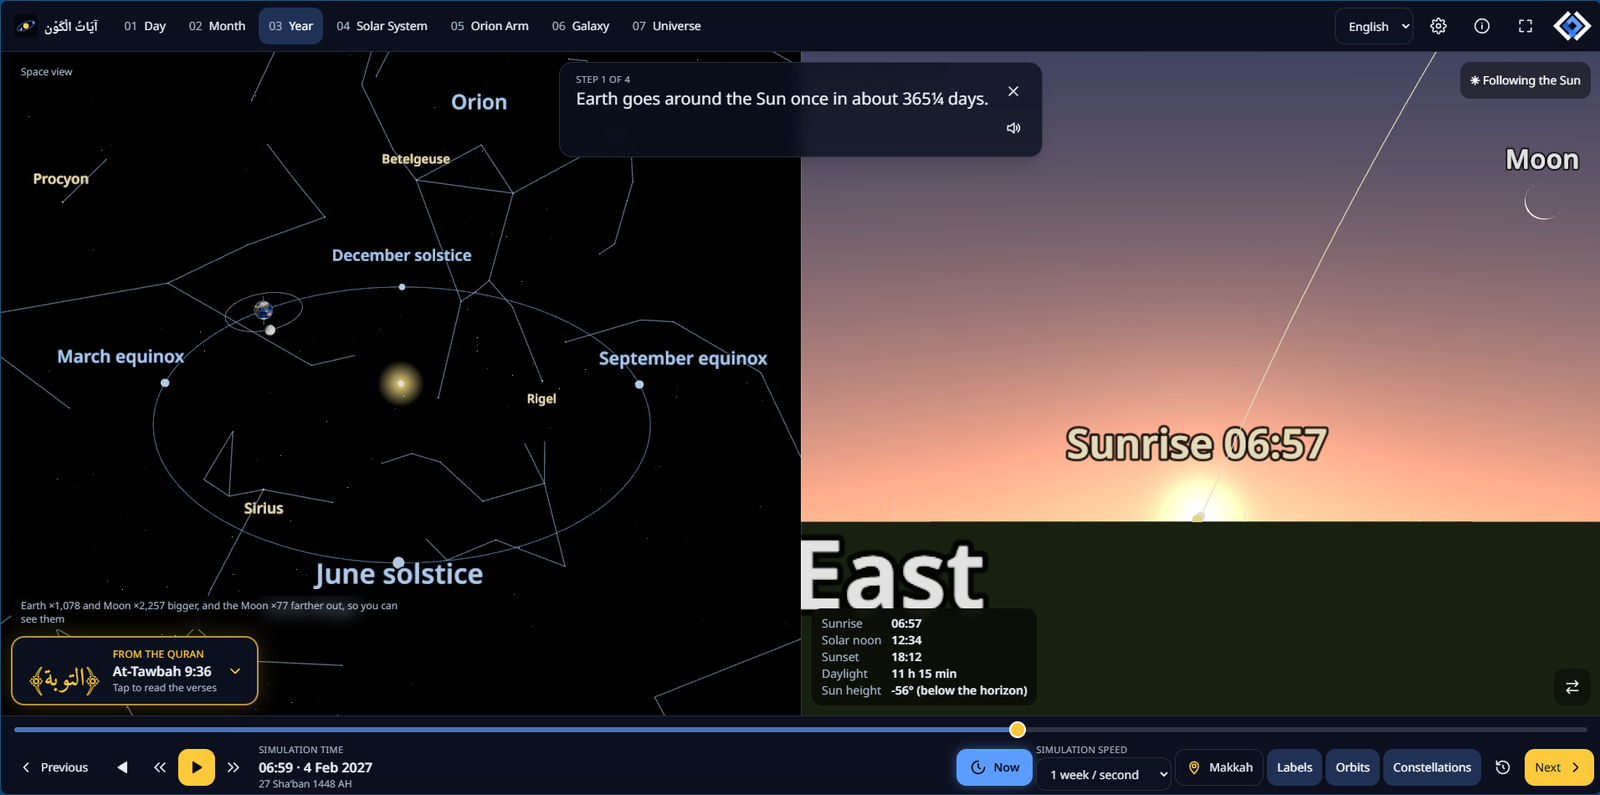Click the timeline slider handle
The width and height of the screenshot is (1600, 795).
1017,730
